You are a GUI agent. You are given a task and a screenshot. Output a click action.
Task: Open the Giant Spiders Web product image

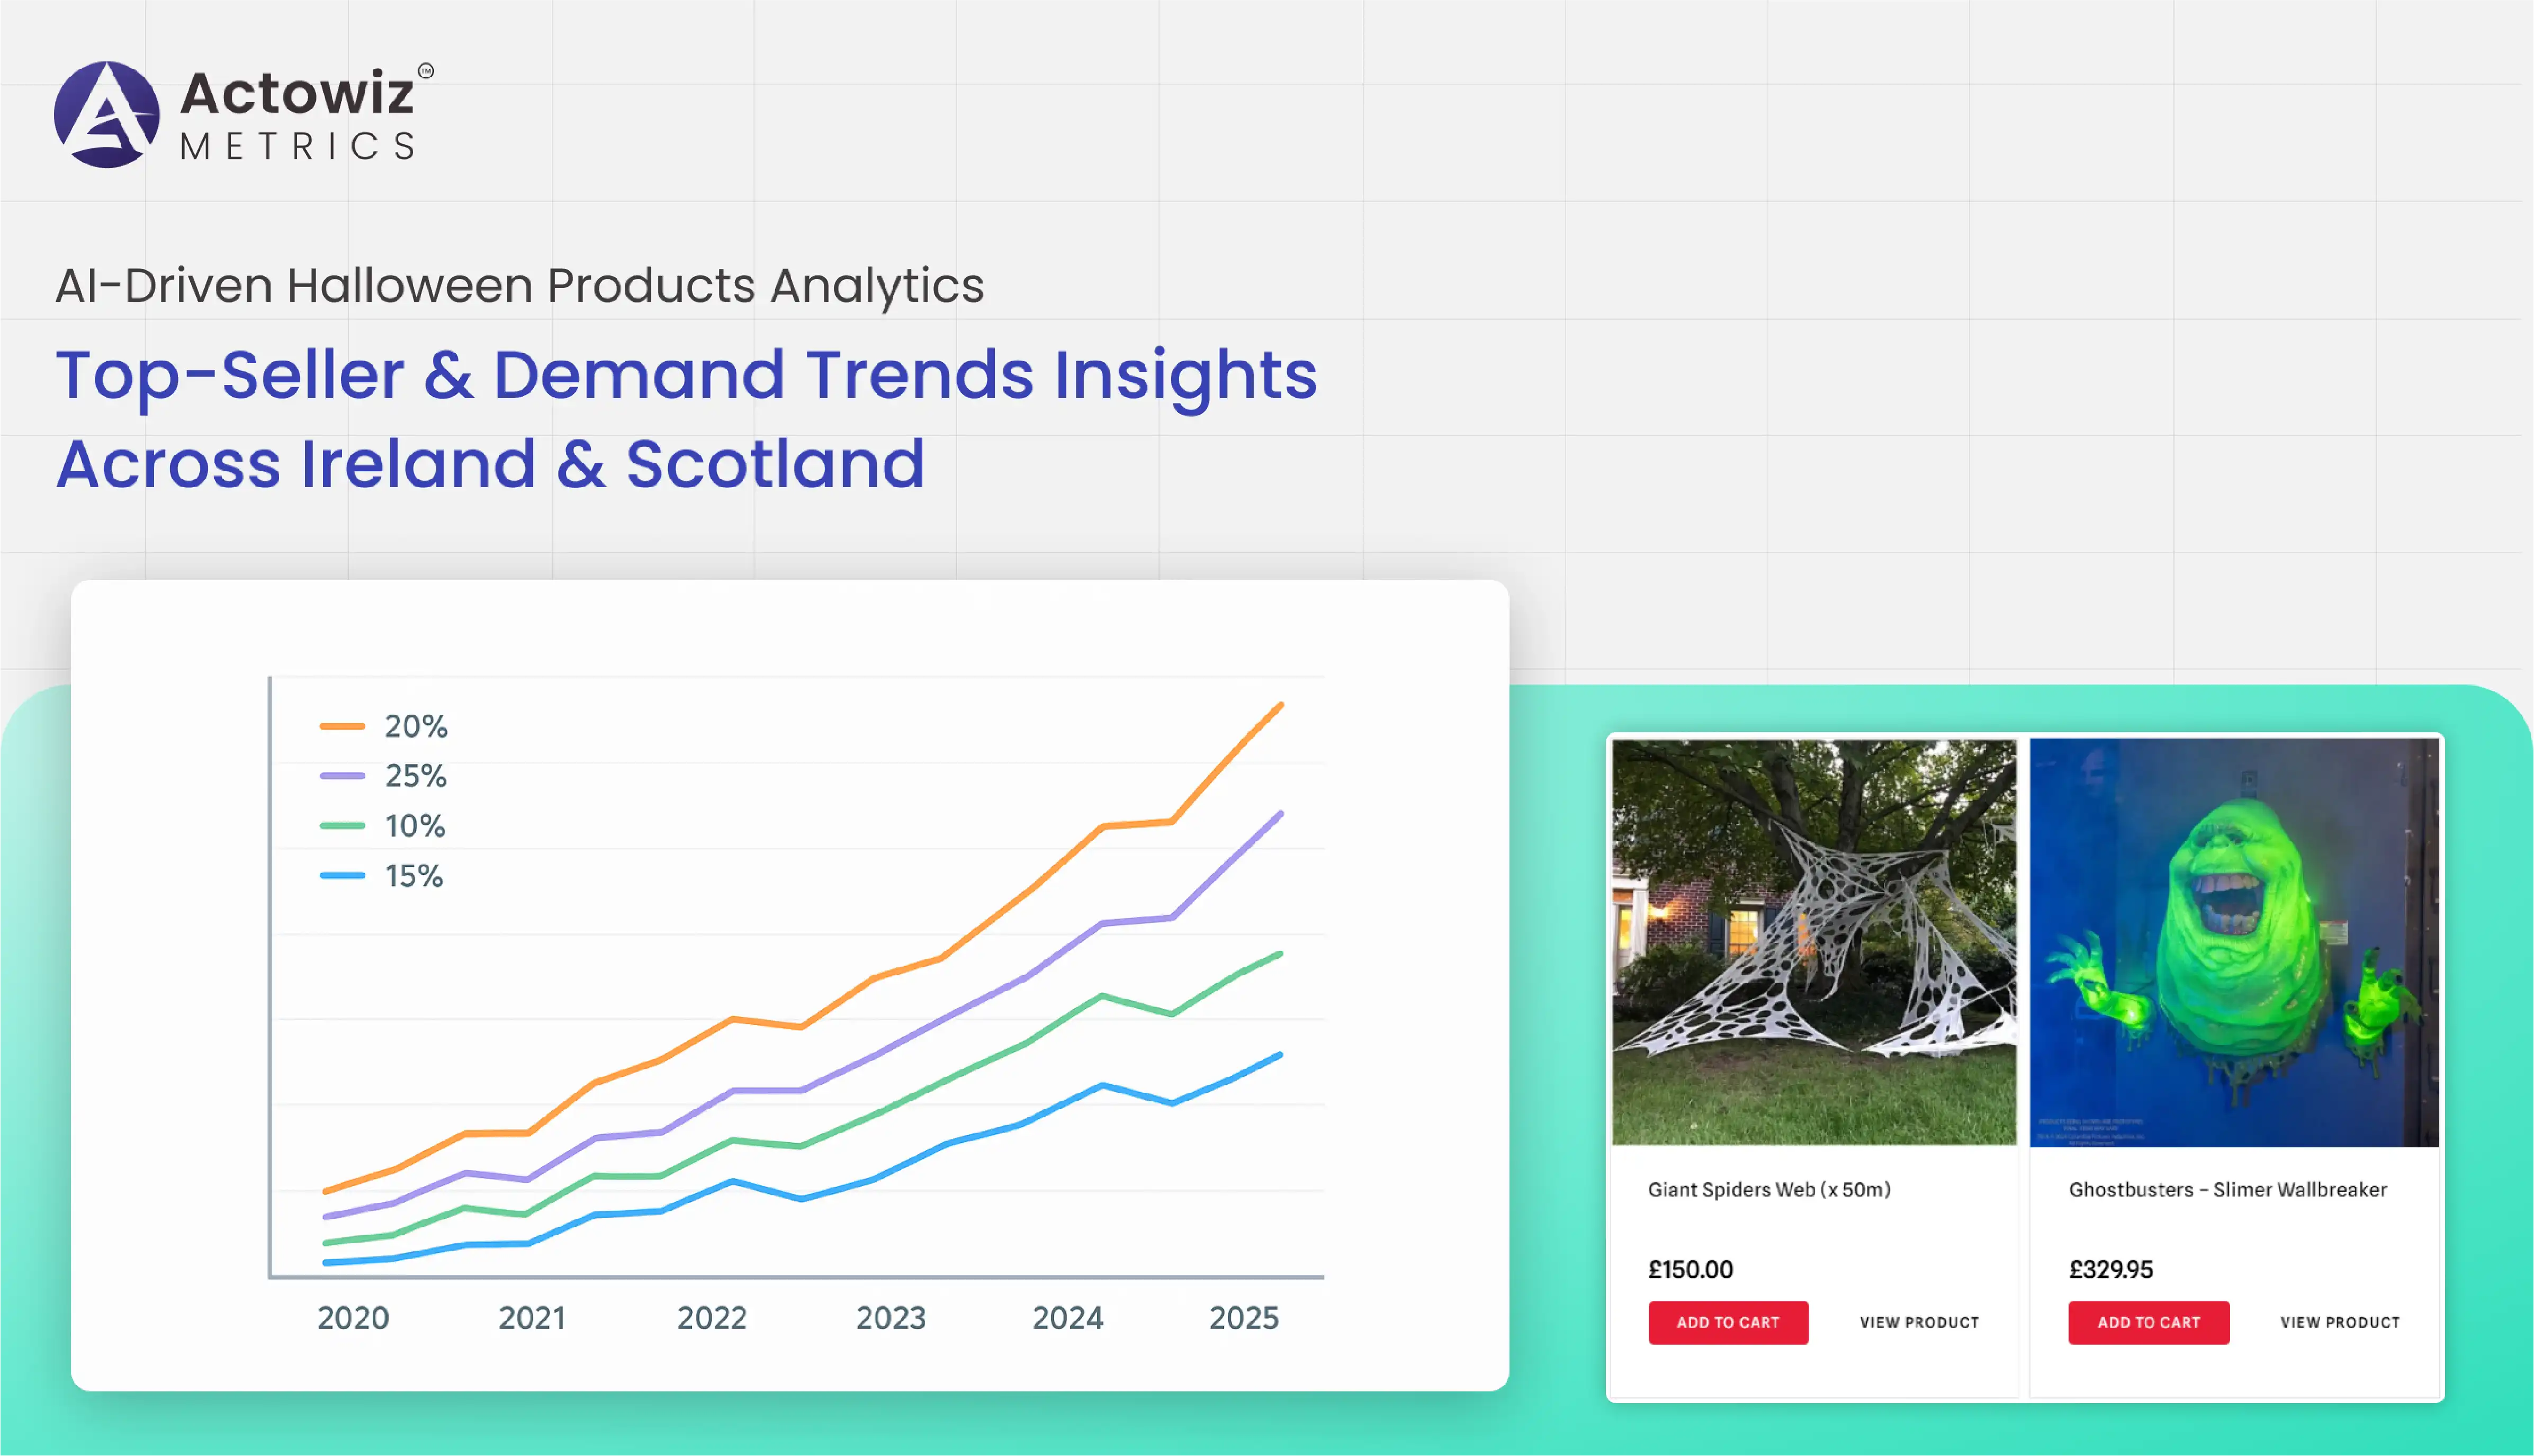(1813, 942)
